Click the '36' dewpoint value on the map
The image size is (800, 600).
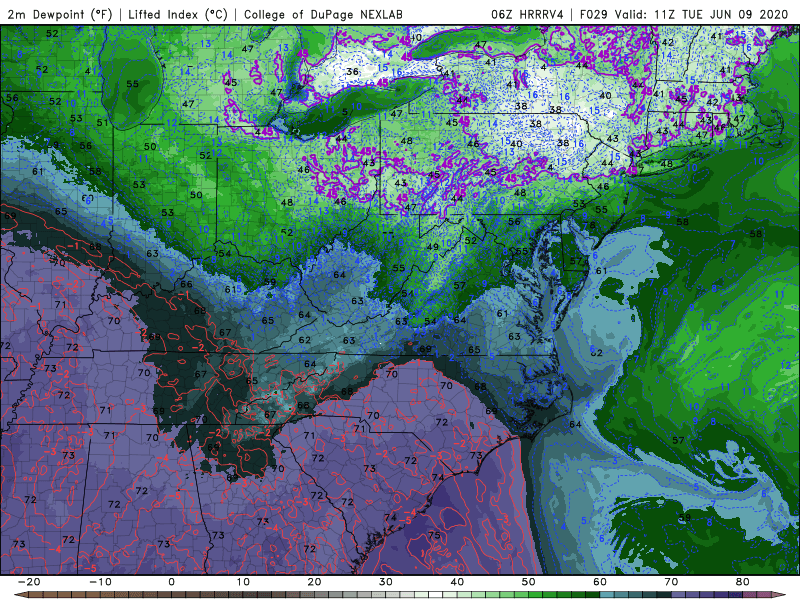click(x=353, y=72)
